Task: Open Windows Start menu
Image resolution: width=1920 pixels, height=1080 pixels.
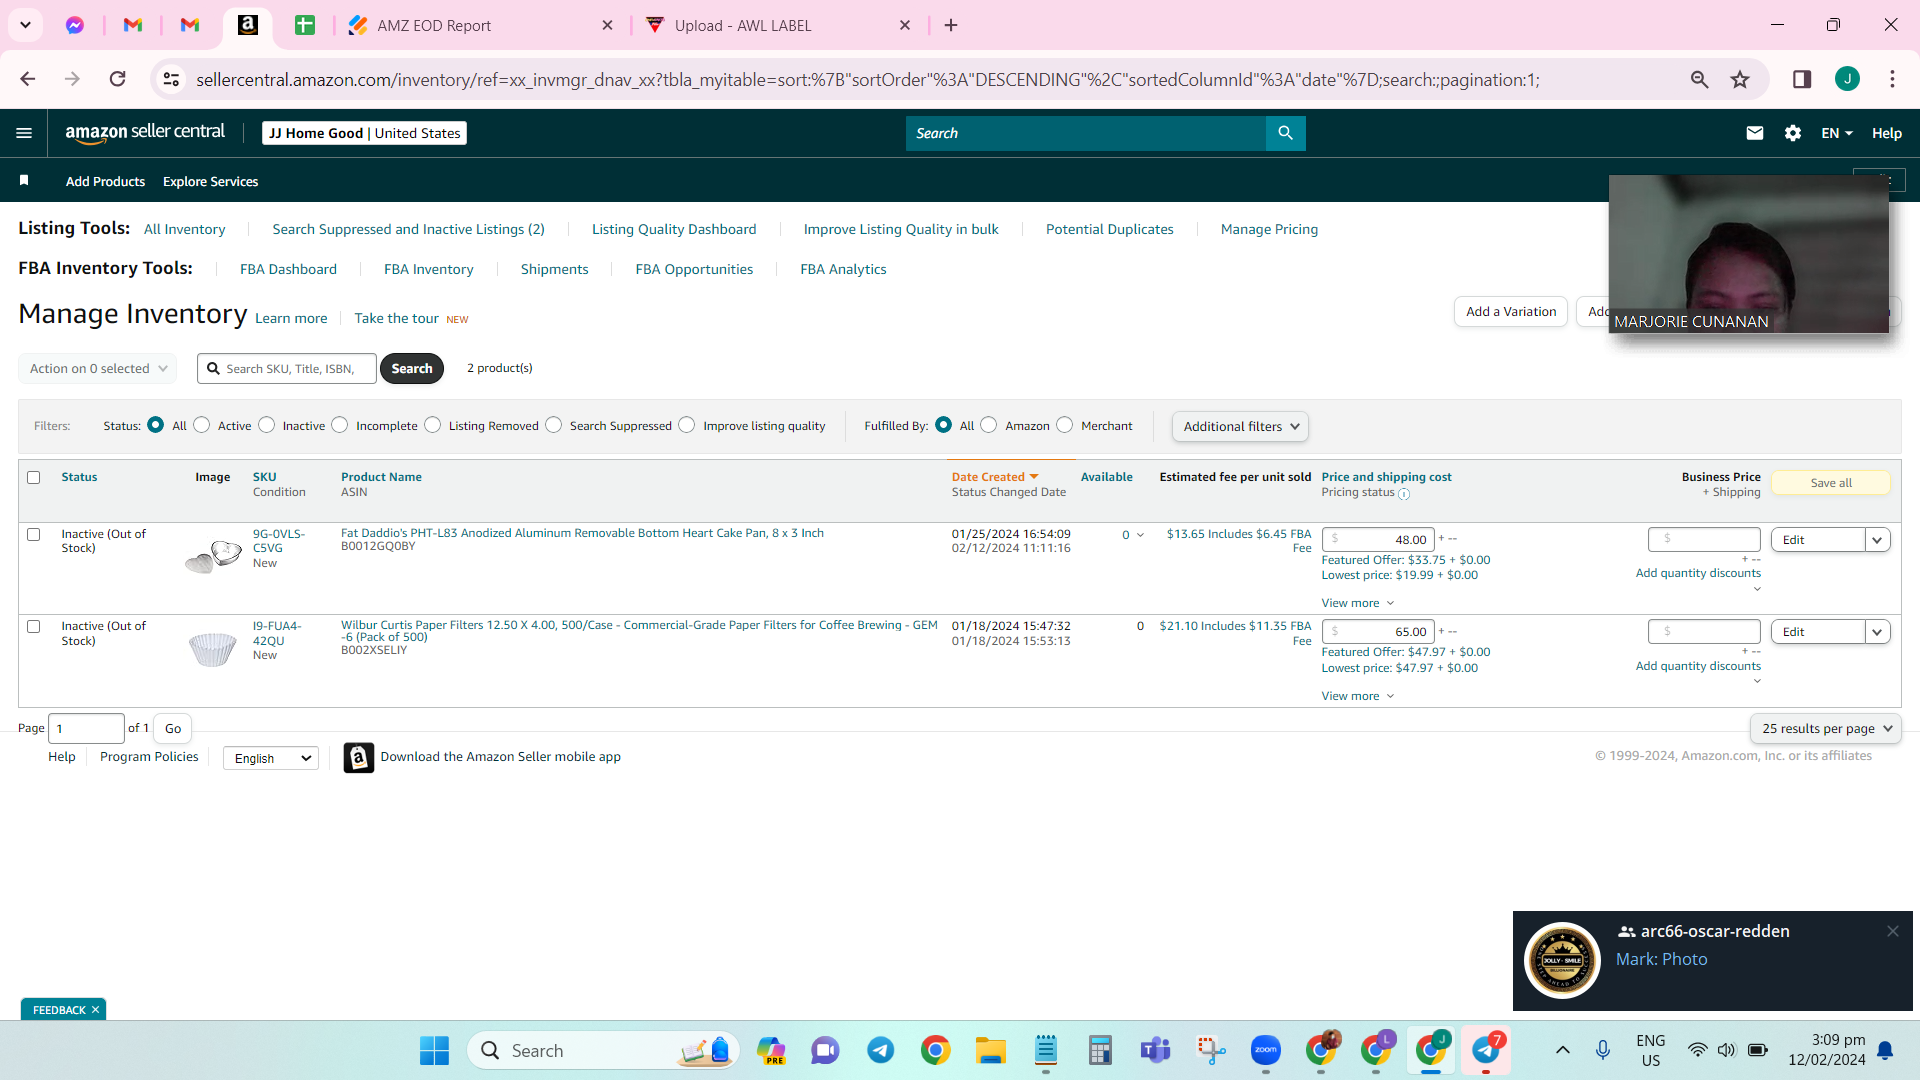Action: point(434,1050)
